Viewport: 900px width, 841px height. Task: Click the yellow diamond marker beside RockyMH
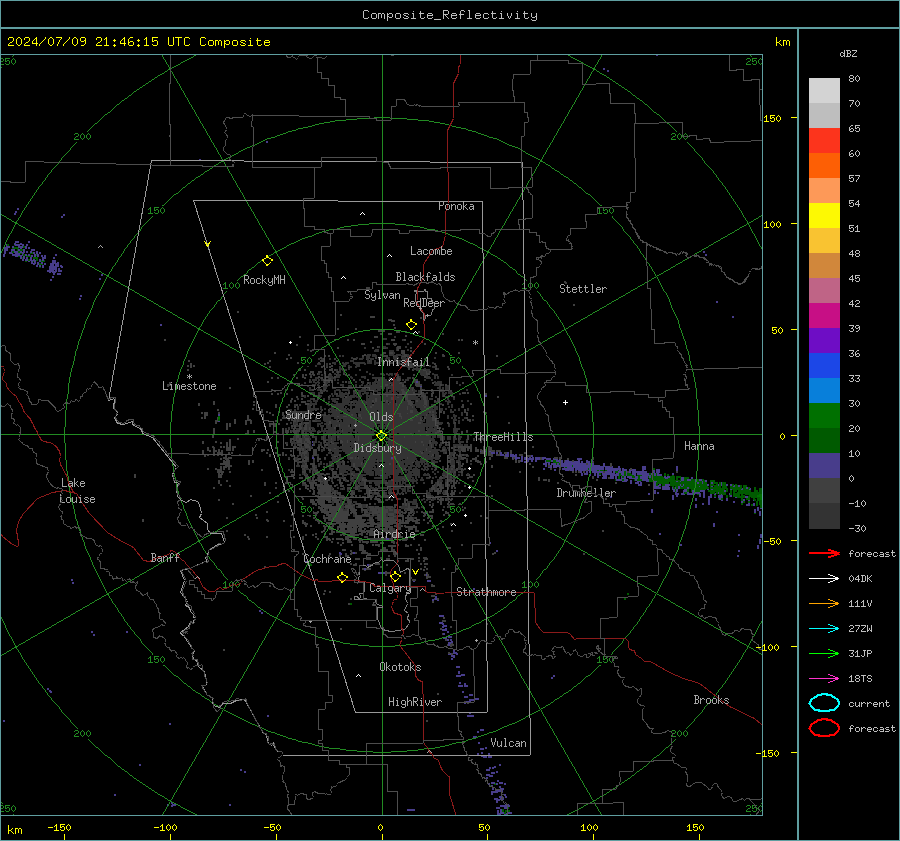point(267,261)
